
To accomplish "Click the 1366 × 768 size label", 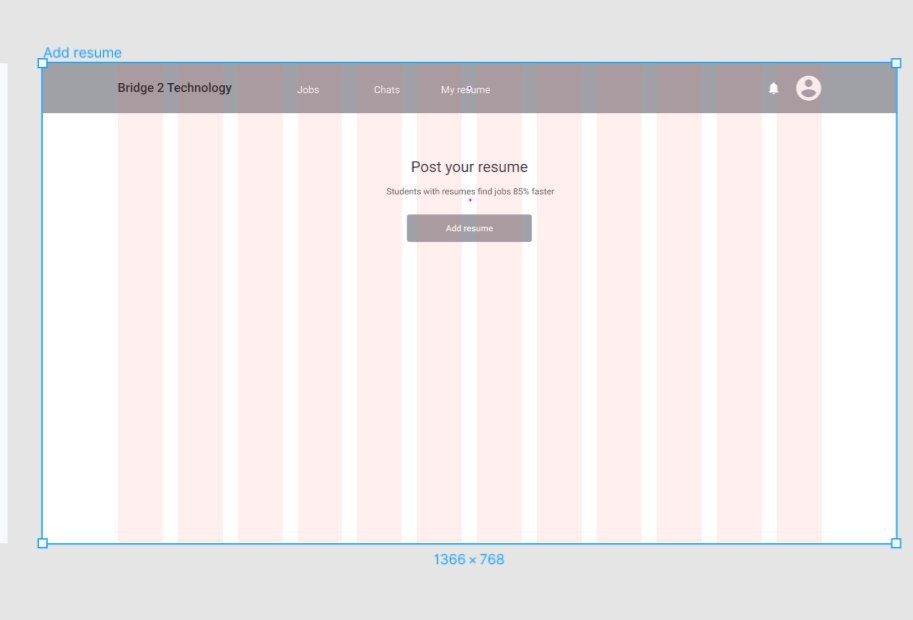I will [x=469, y=559].
